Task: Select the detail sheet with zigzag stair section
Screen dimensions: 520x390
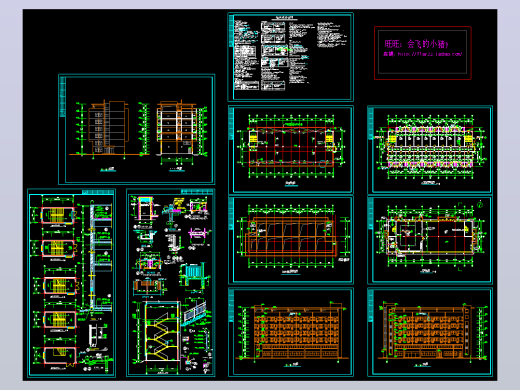Action: tap(171, 283)
